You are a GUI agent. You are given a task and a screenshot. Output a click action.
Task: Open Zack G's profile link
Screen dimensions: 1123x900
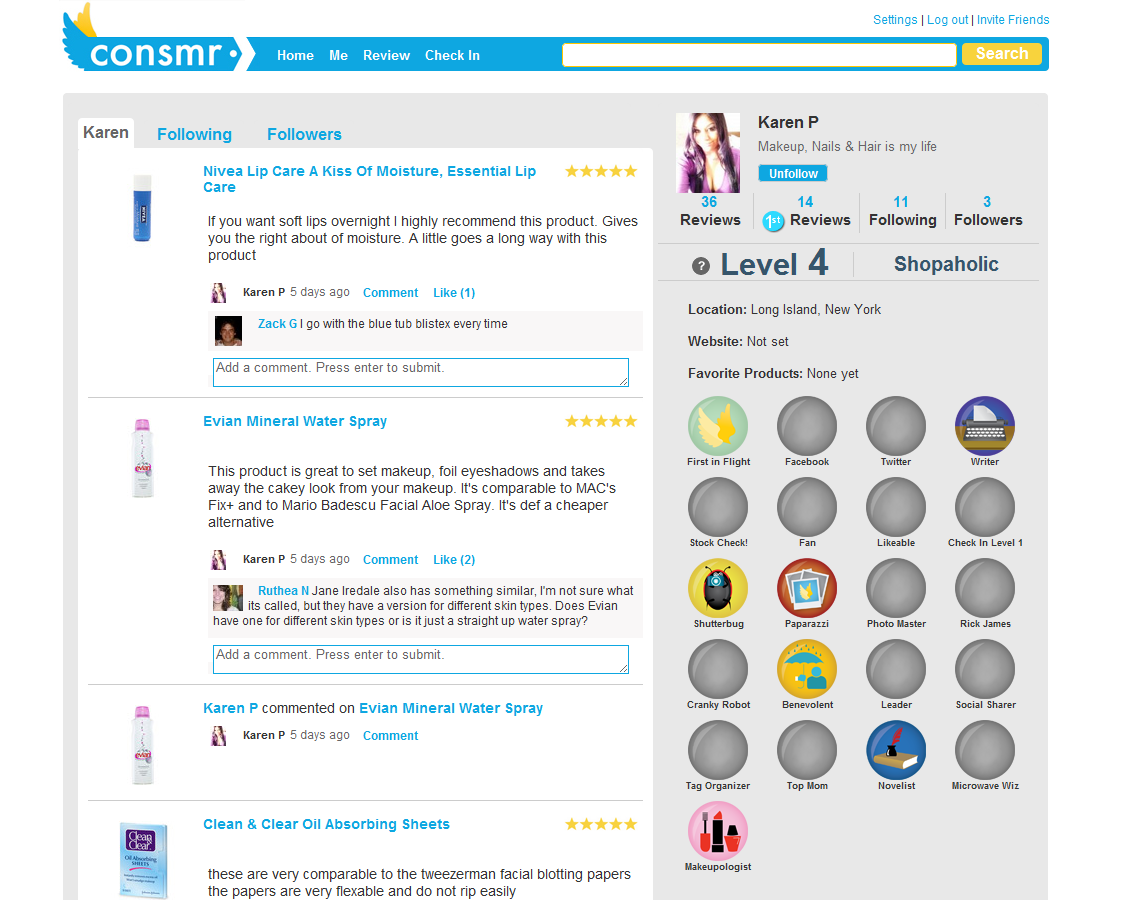coord(277,324)
